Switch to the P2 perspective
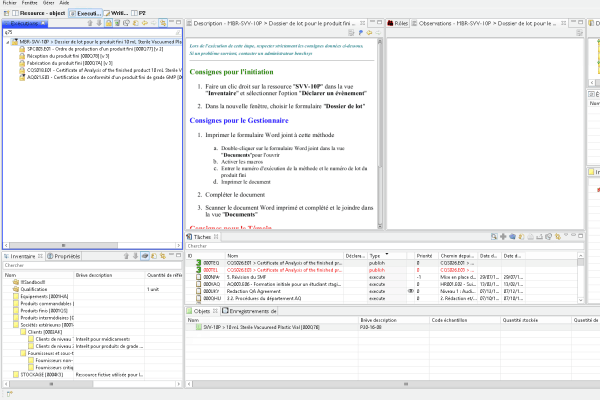The height and width of the screenshot is (400, 600). tap(139, 13)
